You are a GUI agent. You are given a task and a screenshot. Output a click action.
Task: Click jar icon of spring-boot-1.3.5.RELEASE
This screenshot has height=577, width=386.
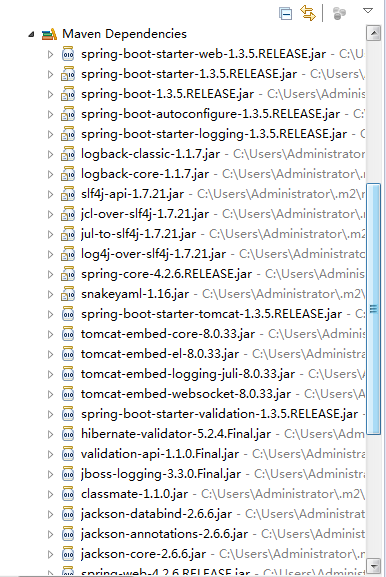pyautogui.click(x=68, y=93)
